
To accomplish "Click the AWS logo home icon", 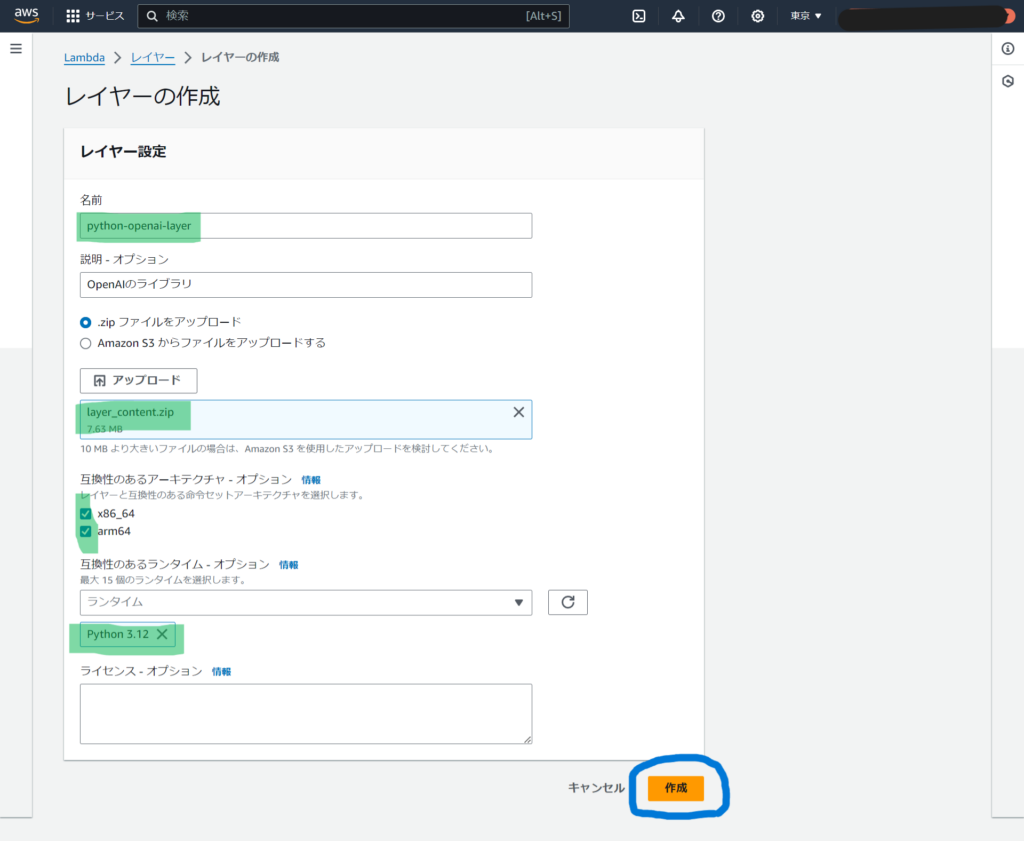I will [26, 15].
